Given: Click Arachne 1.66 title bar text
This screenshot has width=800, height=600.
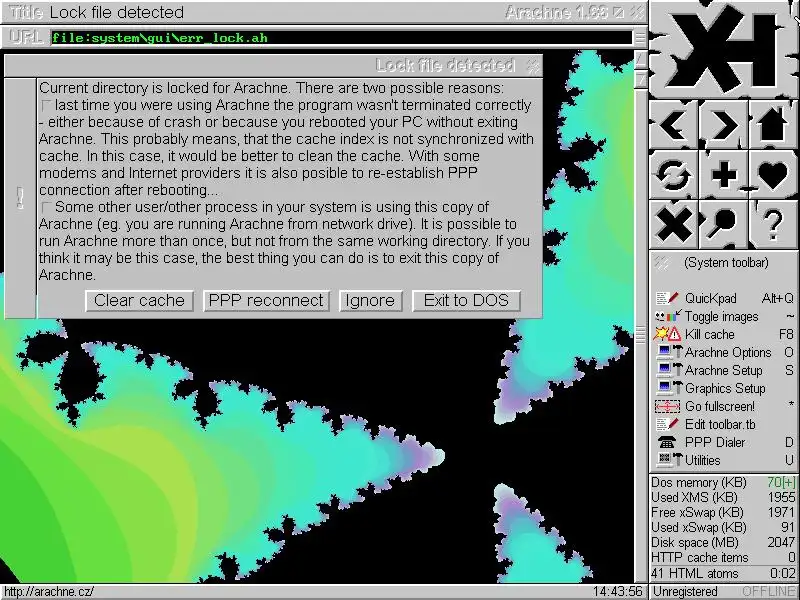Looking at the screenshot, I should pos(556,12).
